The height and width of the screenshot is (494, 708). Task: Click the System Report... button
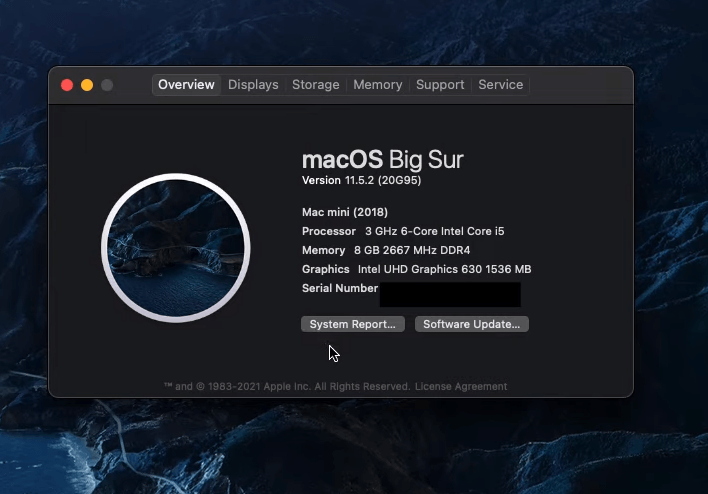click(x=353, y=324)
